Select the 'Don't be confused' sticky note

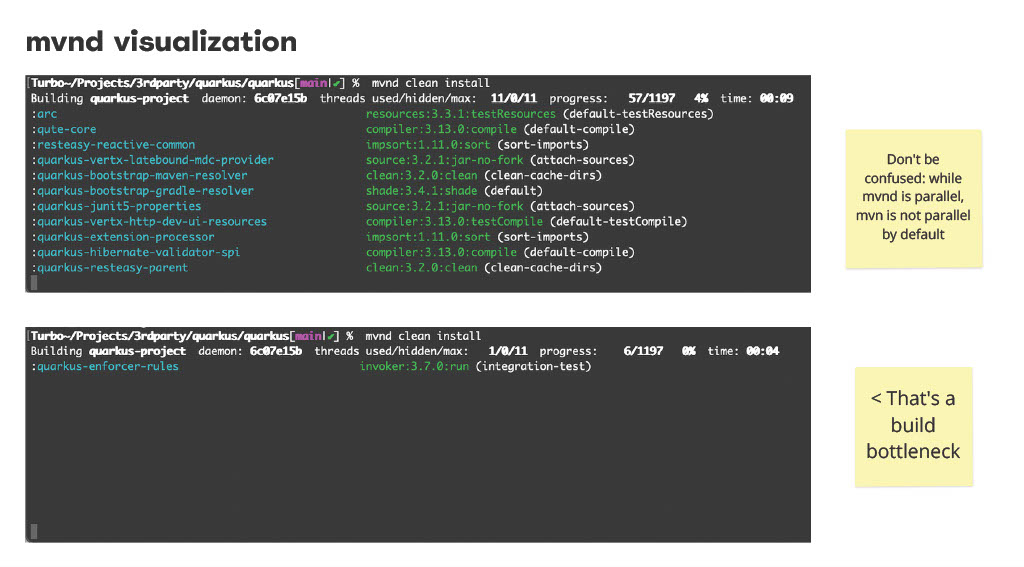pos(914,199)
